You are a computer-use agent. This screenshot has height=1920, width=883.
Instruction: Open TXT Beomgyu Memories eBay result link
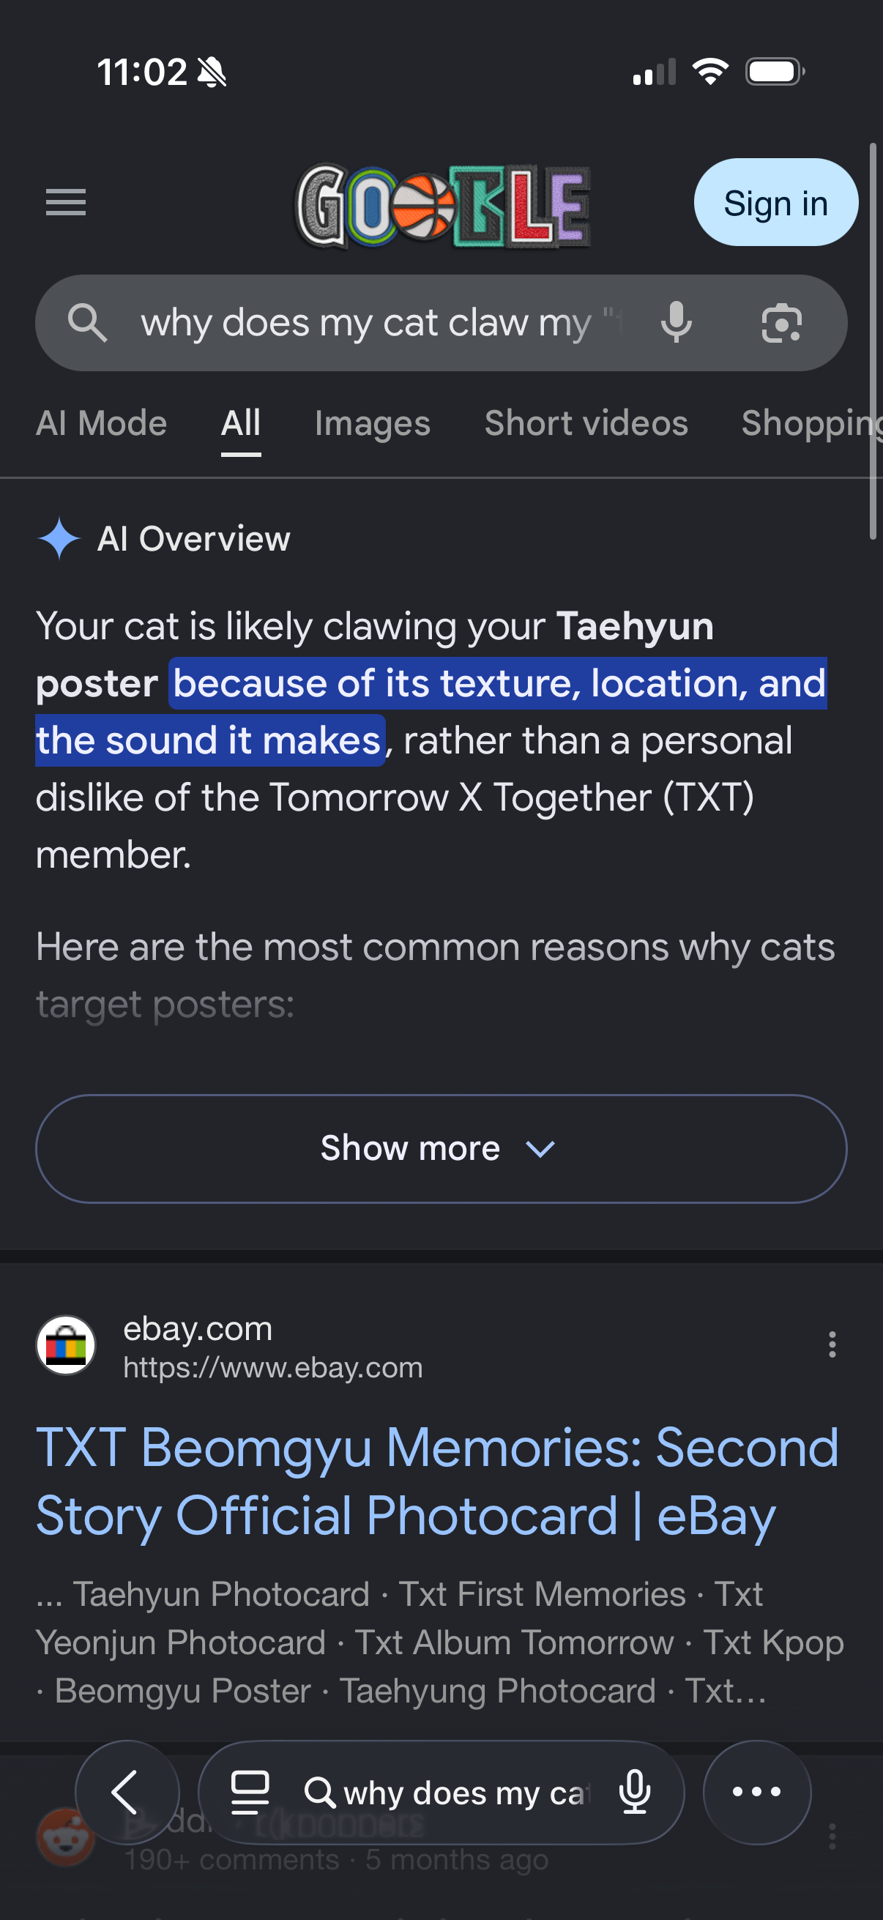[x=437, y=1482]
